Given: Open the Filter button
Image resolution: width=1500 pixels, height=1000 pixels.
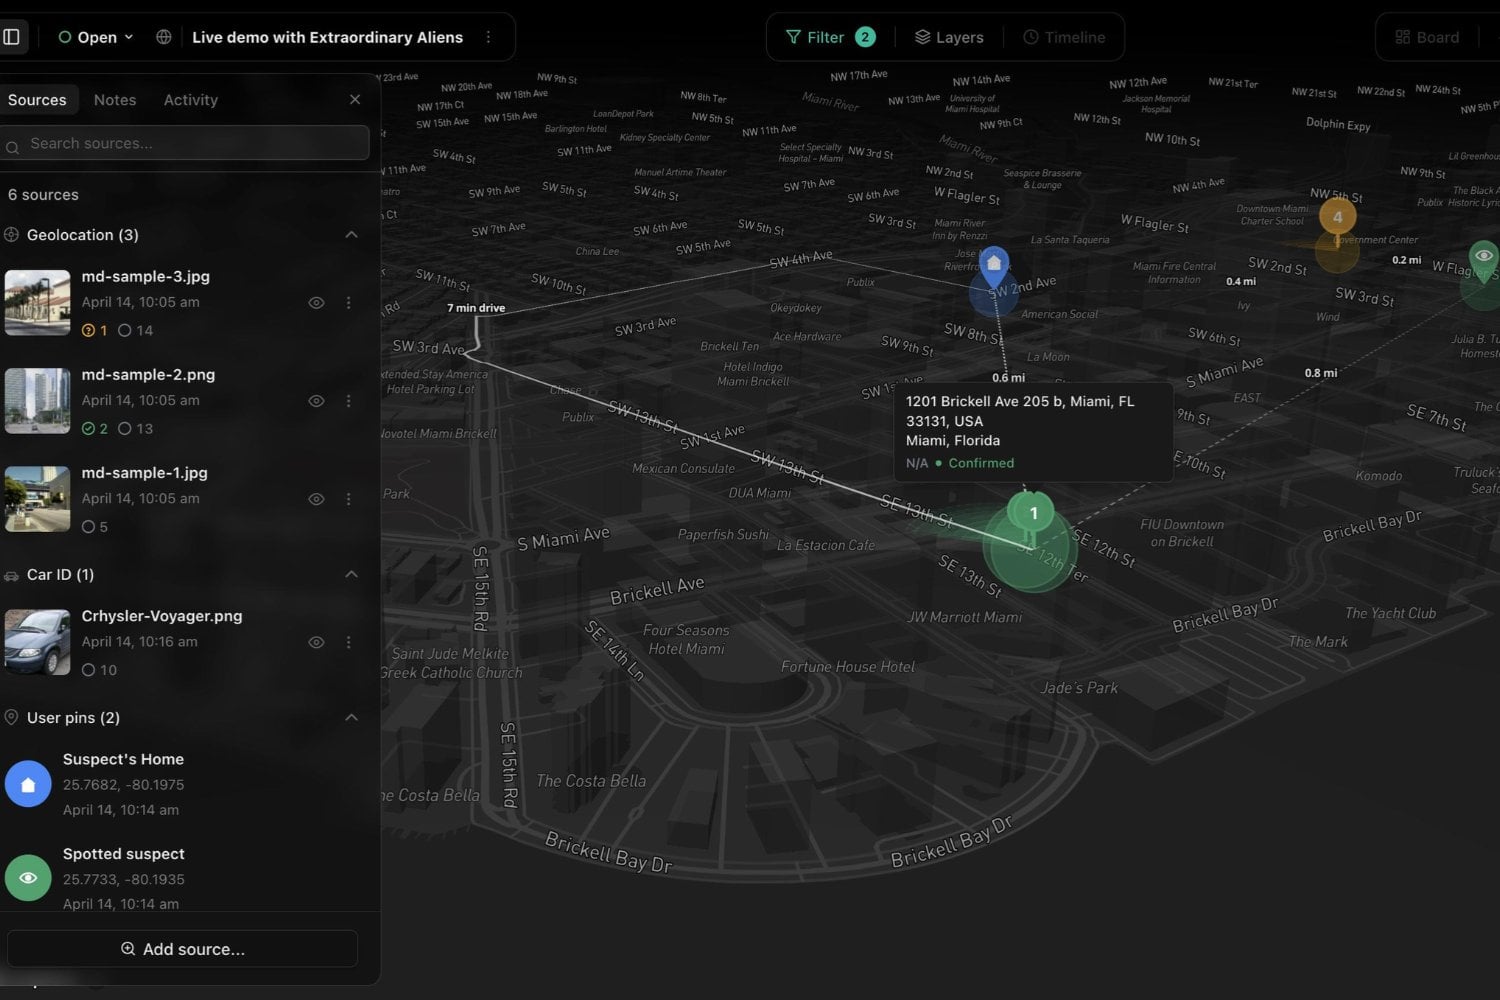Looking at the screenshot, I should pos(830,37).
